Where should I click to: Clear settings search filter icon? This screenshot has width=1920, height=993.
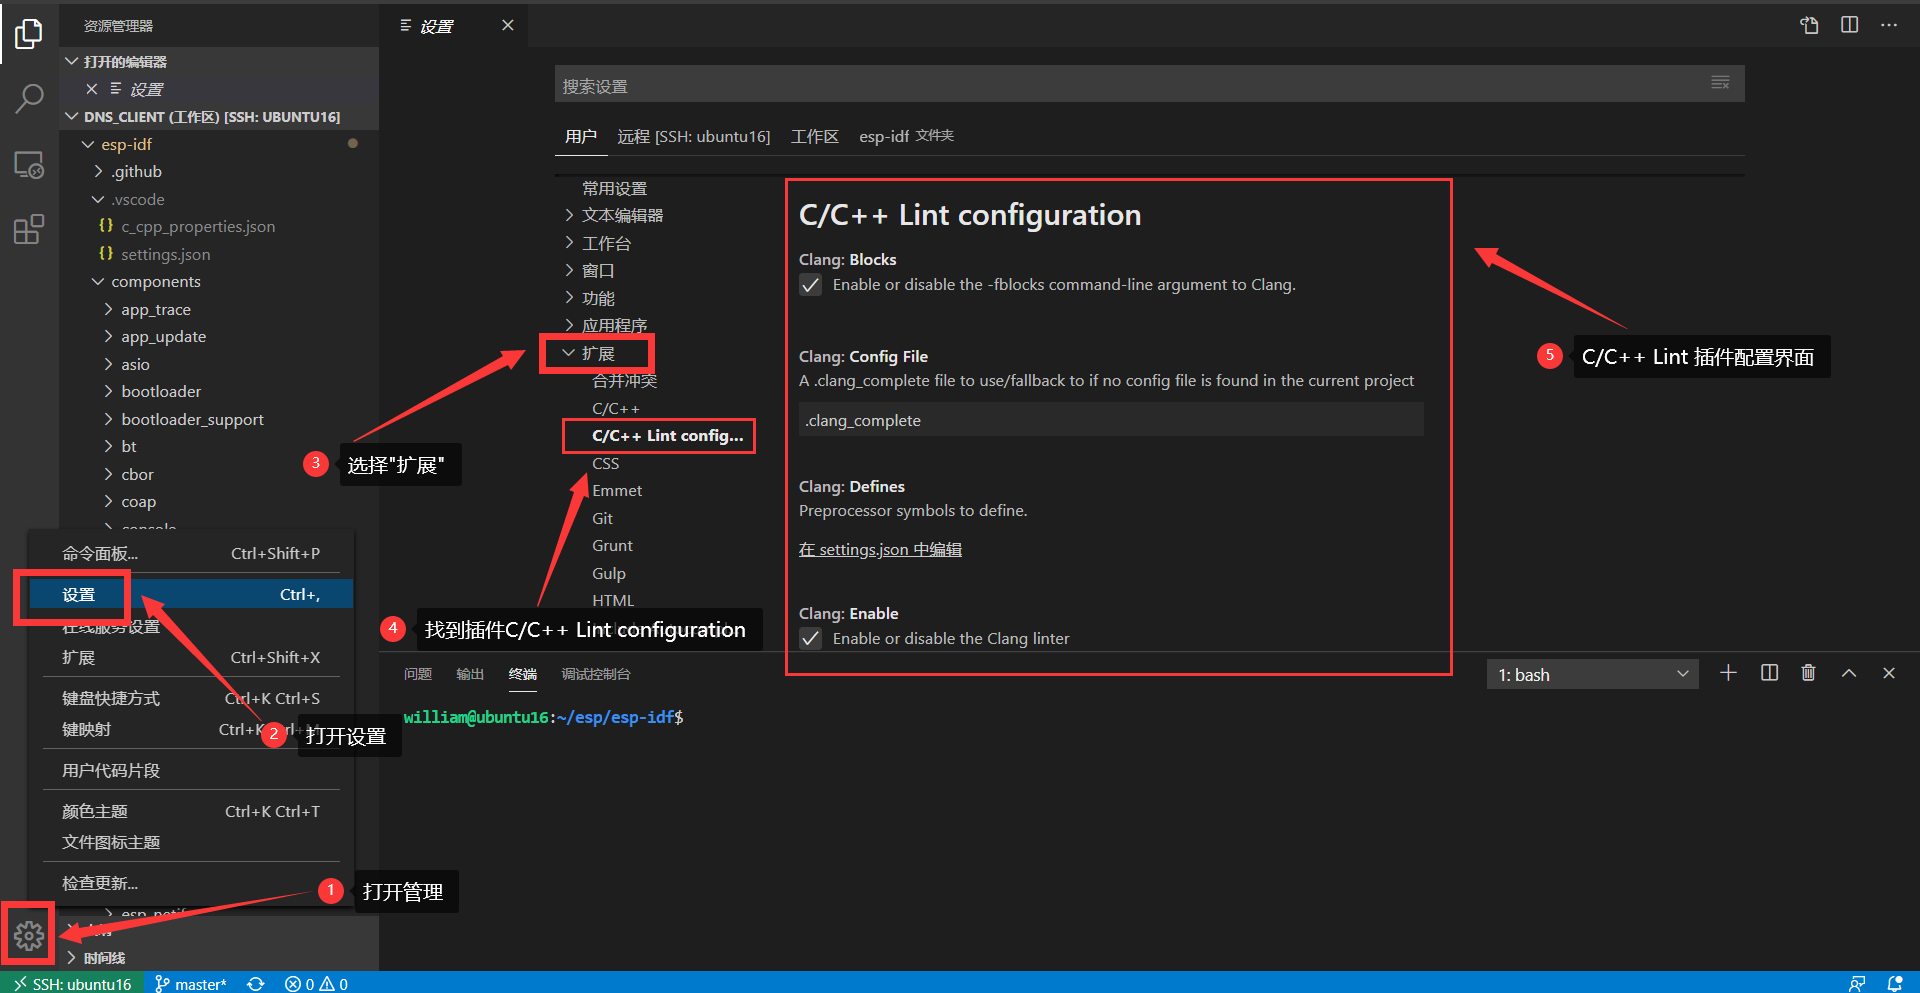coord(1720,83)
